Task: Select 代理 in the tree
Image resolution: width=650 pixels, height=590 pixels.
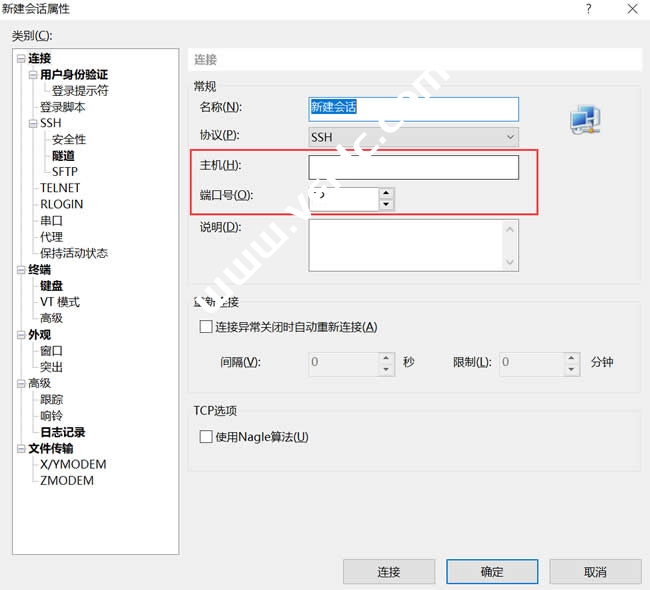Action: point(51,237)
